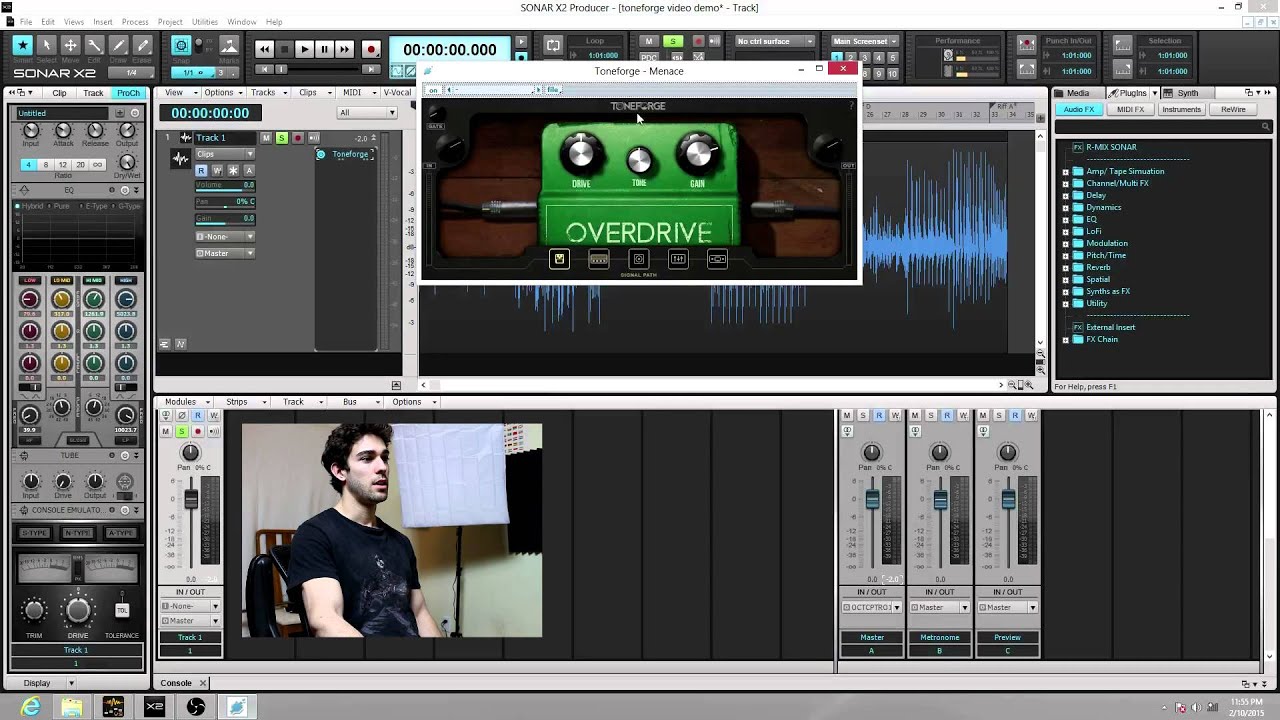Viewport: 1280px width, 720px height.
Task: Open the last signal path module in Toneforge
Action: coord(717,259)
